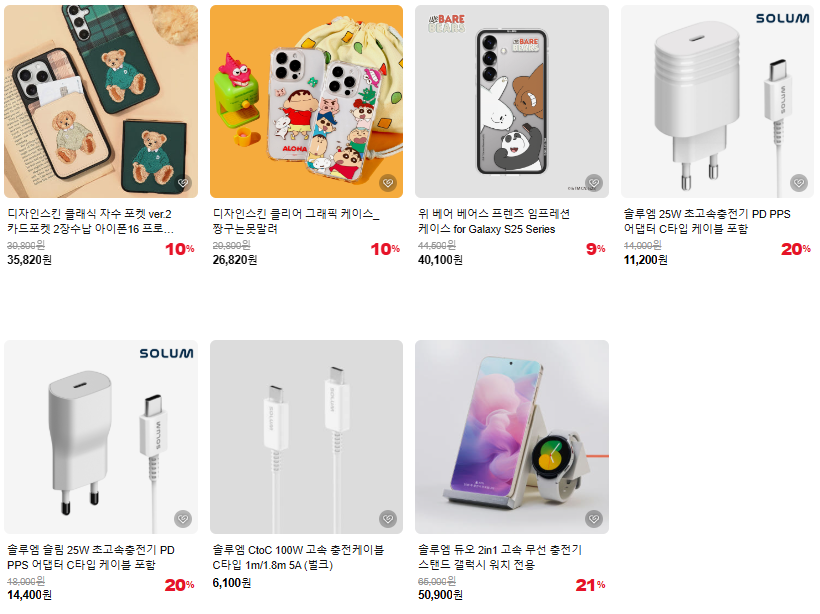This screenshot has height=614, width=820.
Task: Click heart icon on CtoC 100W cable image
Action: 388,519
